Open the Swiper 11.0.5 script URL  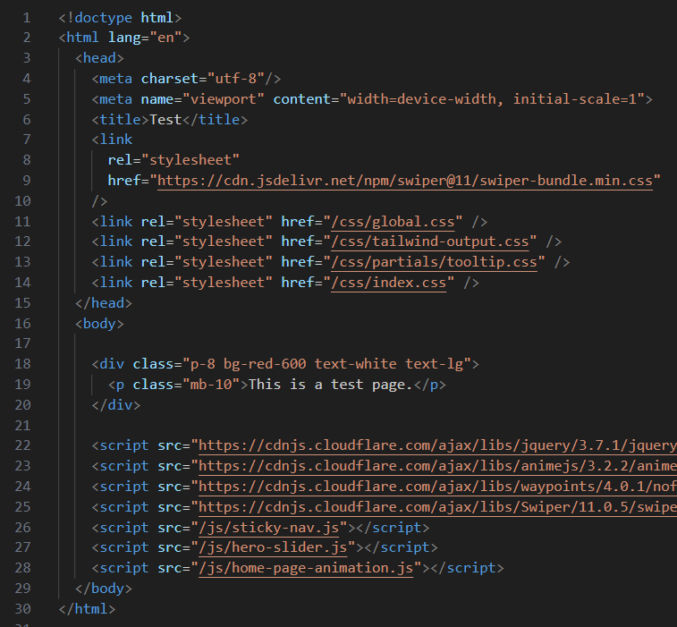[x=437, y=507]
